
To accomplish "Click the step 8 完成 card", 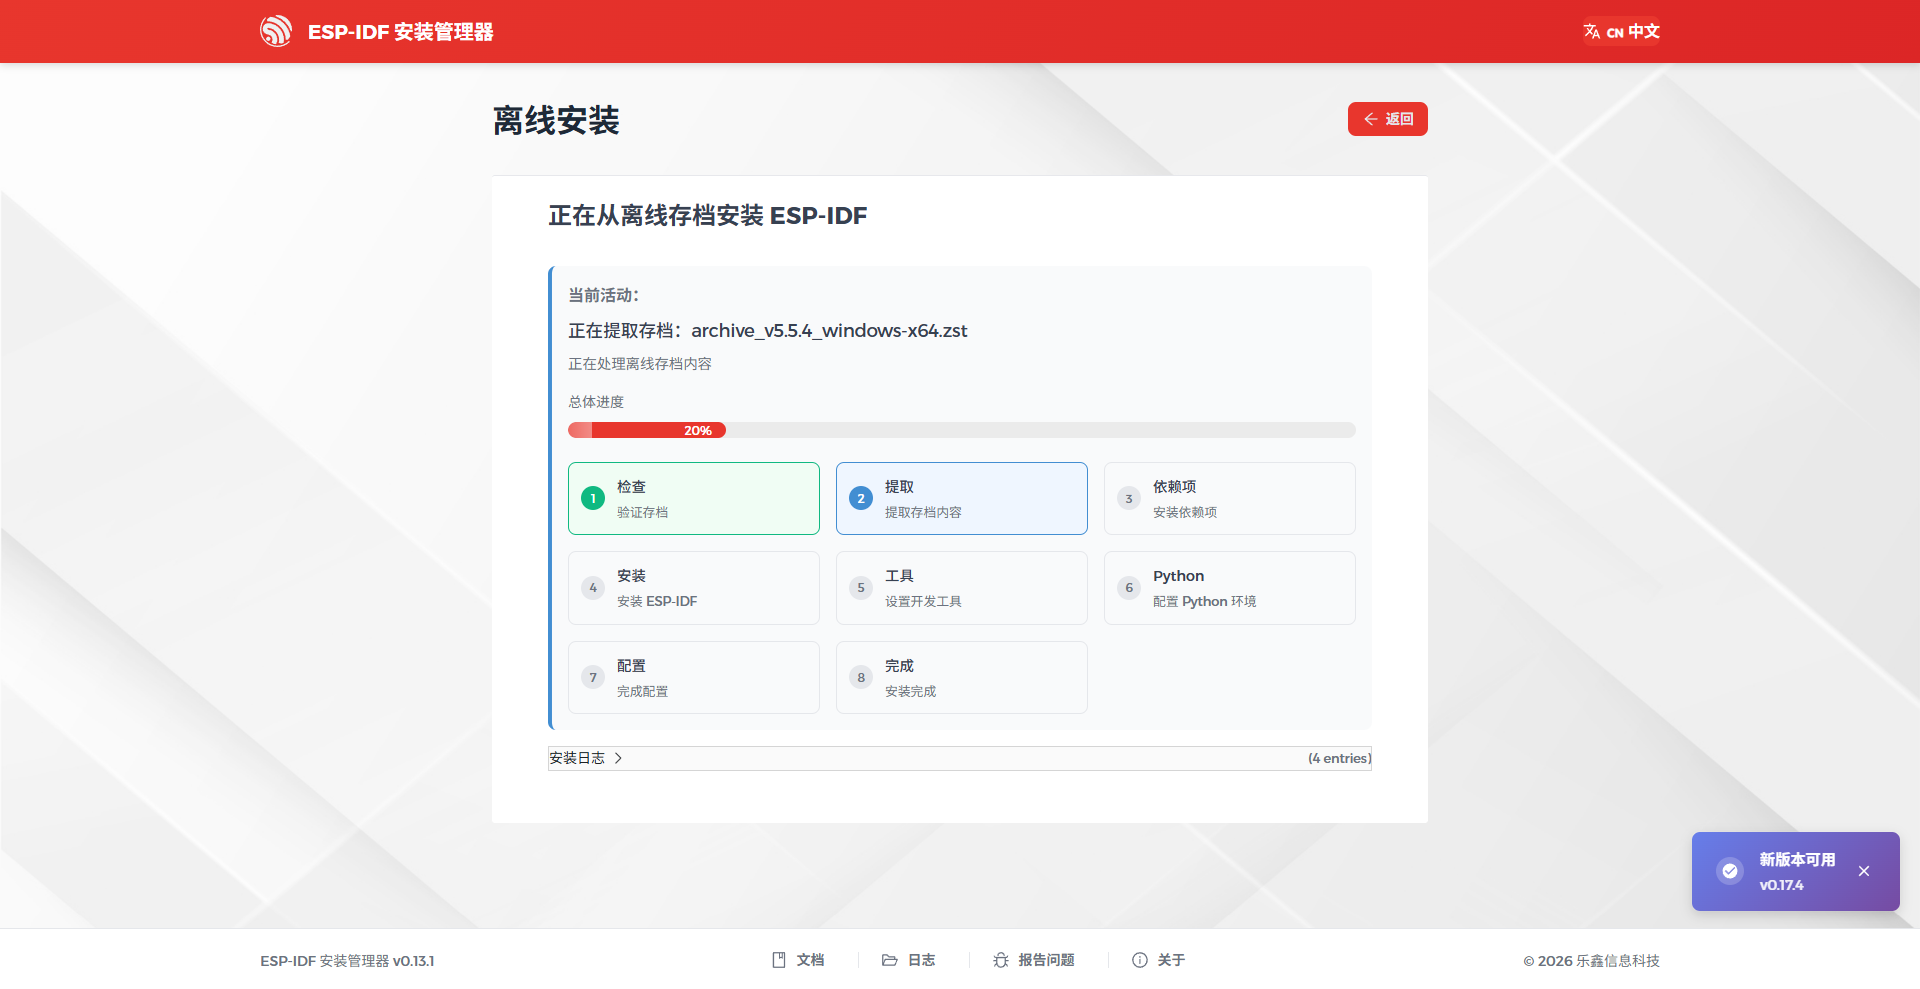I will 962,677.
